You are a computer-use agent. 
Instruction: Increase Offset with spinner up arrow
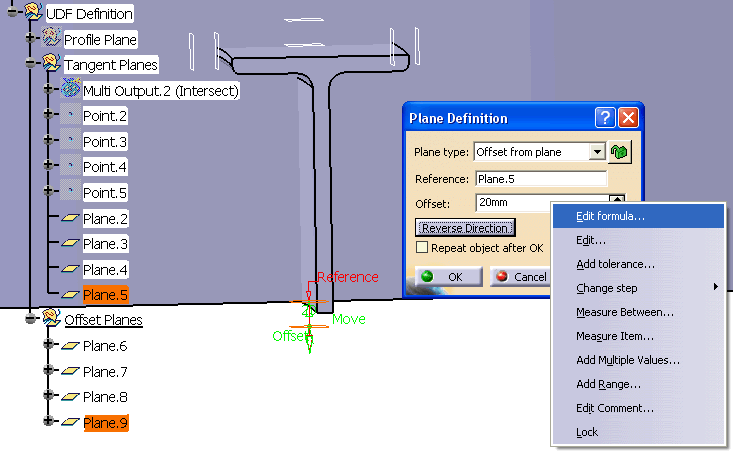pyautogui.click(x=617, y=199)
